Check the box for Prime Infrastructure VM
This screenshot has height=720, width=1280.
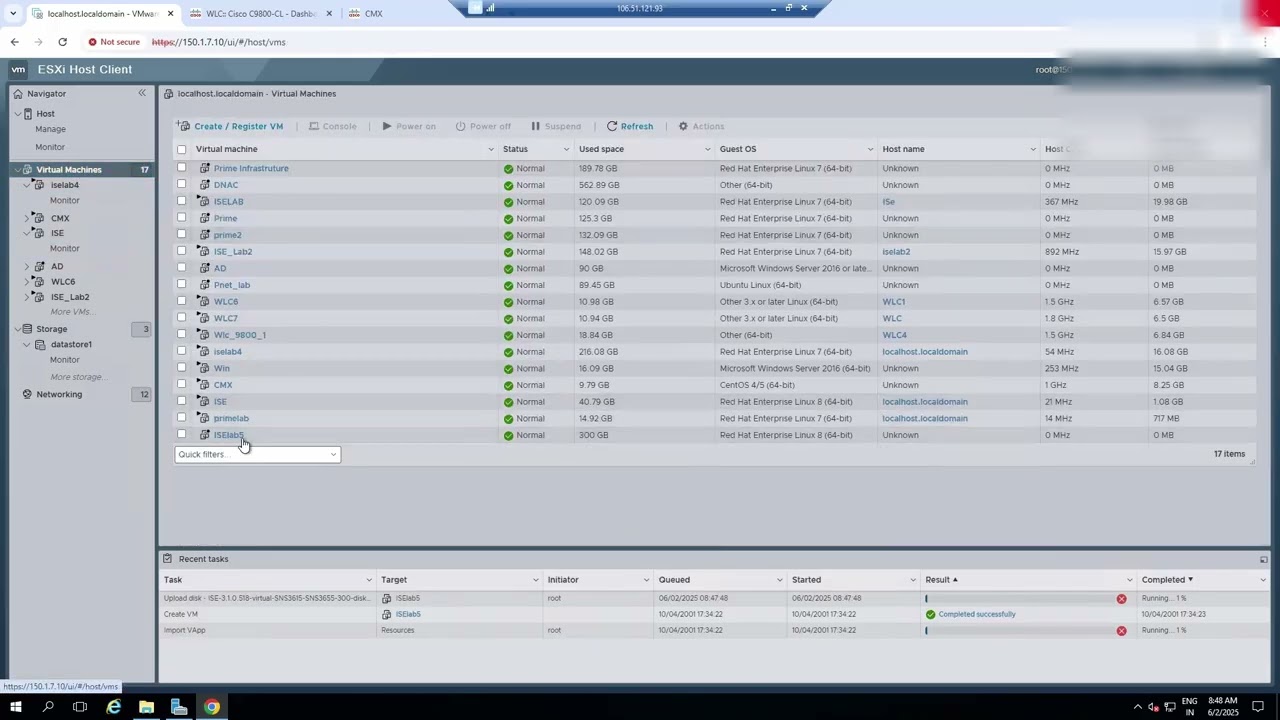click(x=181, y=168)
